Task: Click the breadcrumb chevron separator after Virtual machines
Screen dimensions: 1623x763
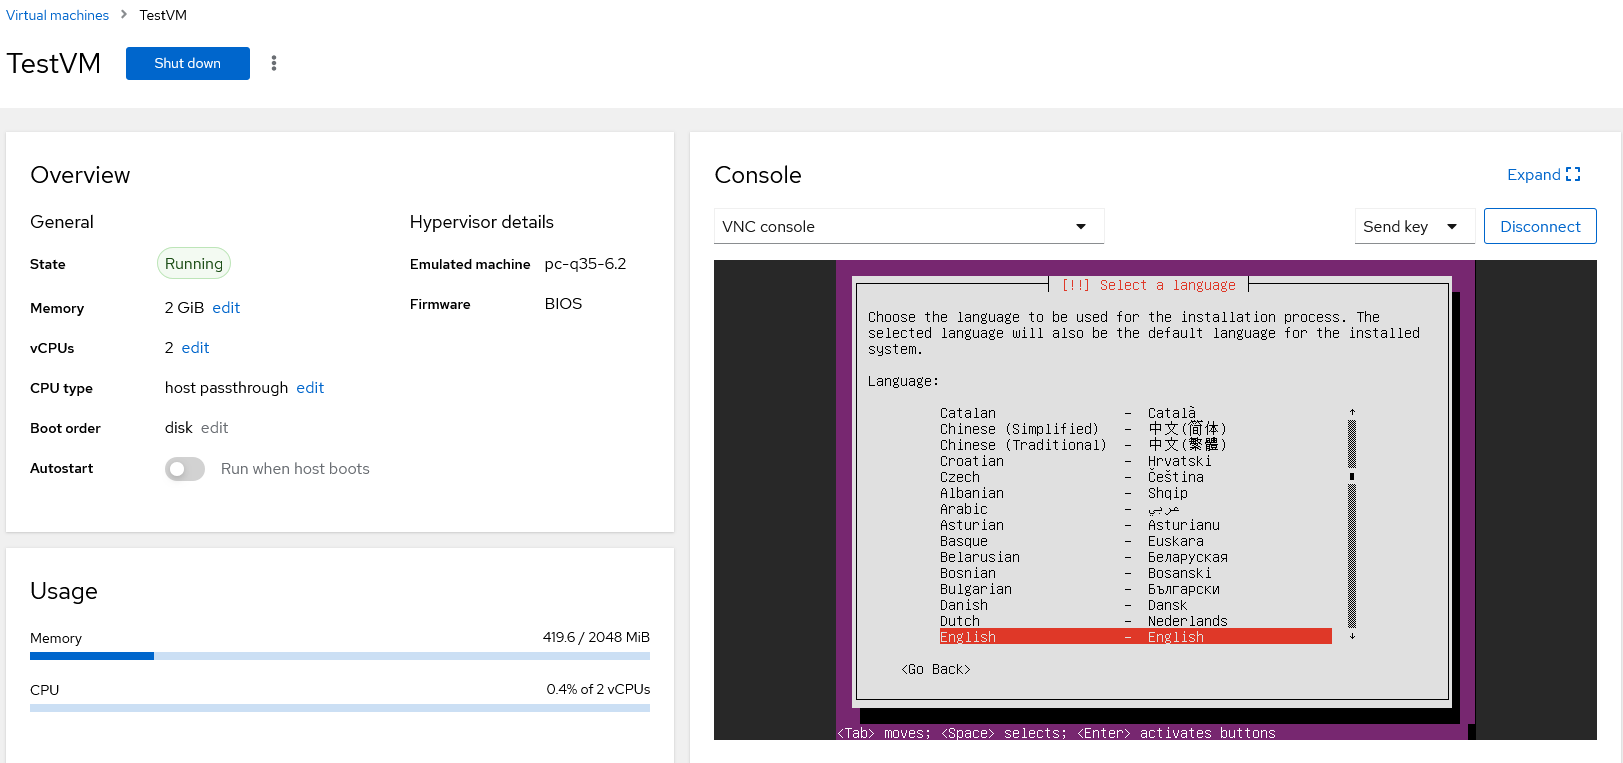Action: (124, 15)
